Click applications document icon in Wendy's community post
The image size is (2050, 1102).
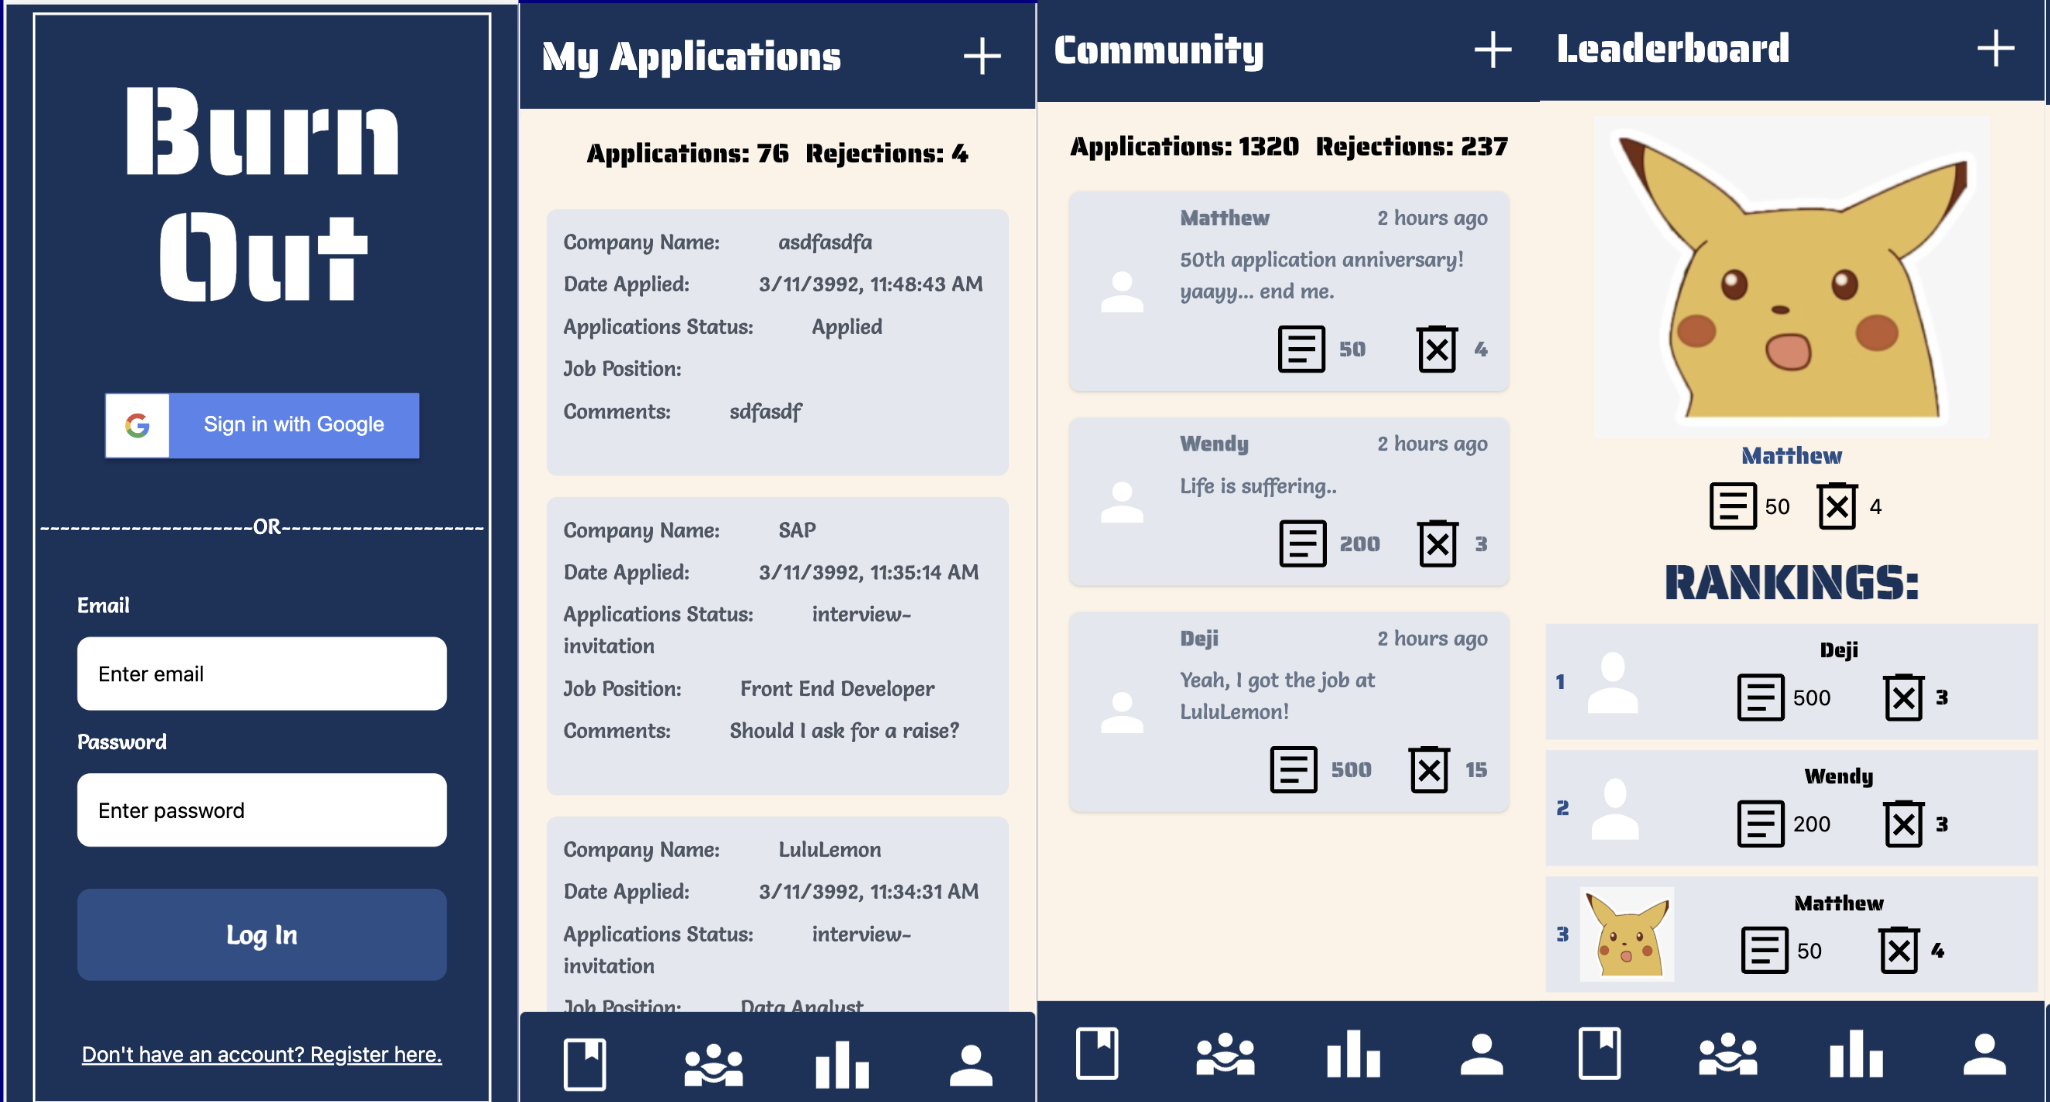point(1302,543)
